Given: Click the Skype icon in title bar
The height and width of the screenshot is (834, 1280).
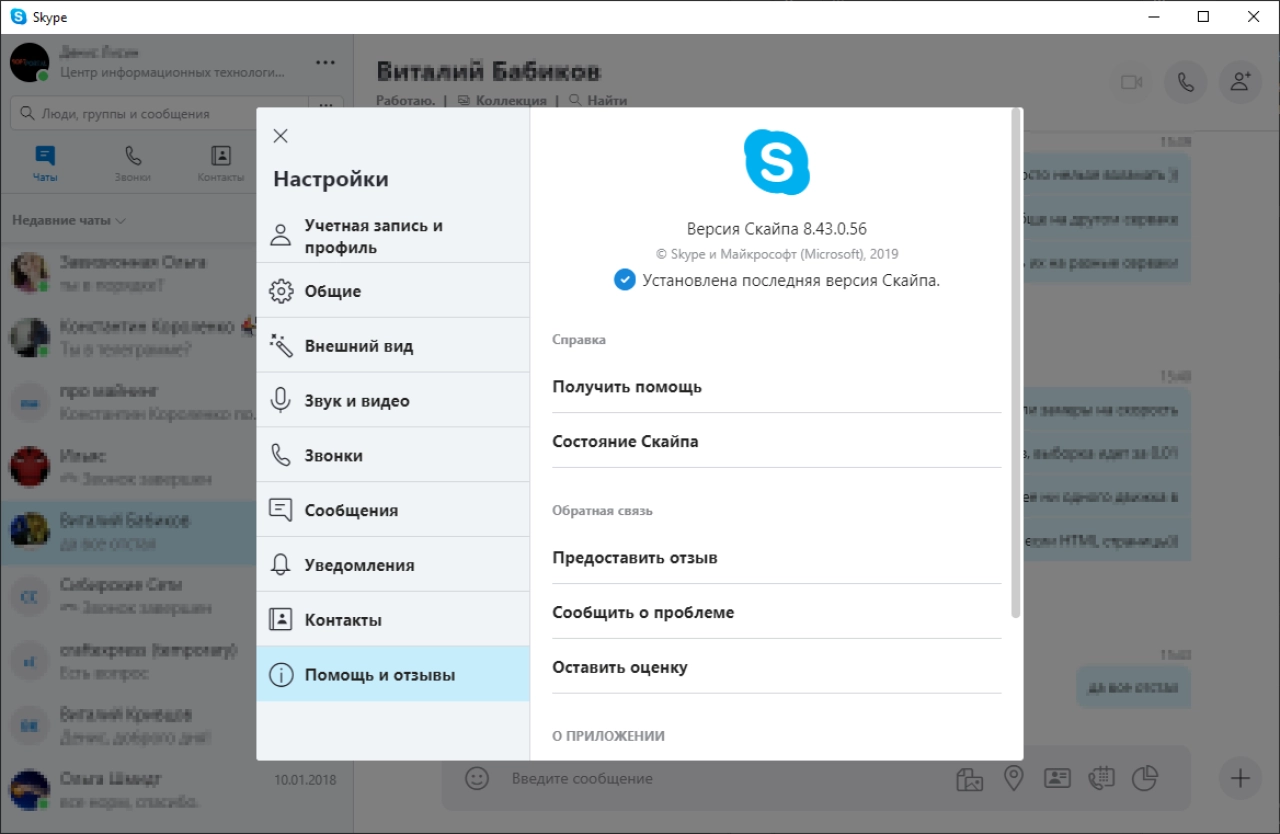Looking at the screenshot, I should tap(19, 17).
